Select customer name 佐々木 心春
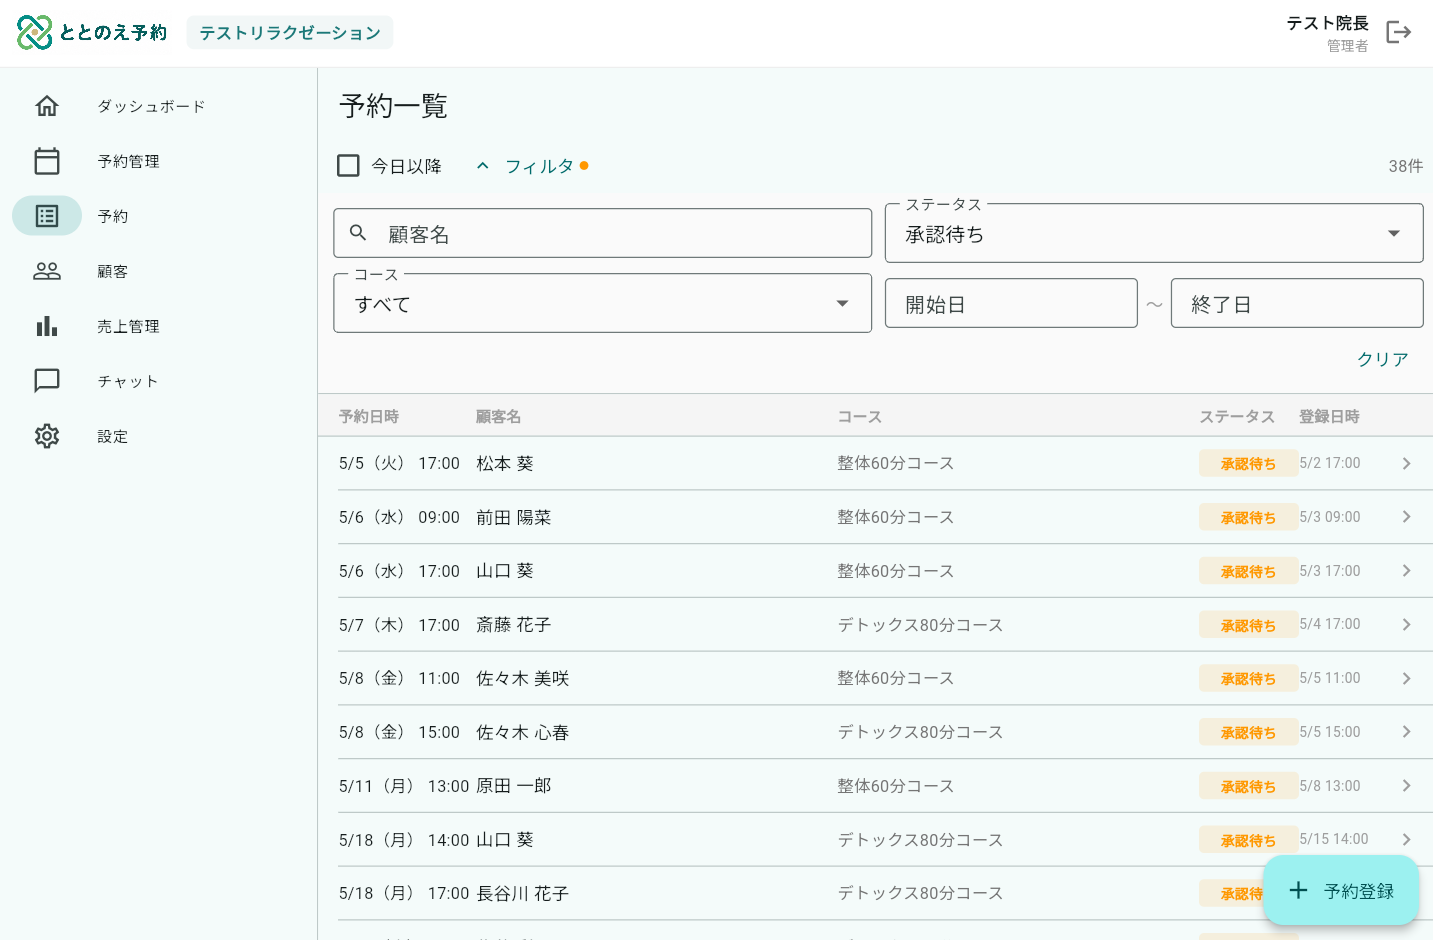Viewport: 1433px width, 940px height. [x=523, y=732]
